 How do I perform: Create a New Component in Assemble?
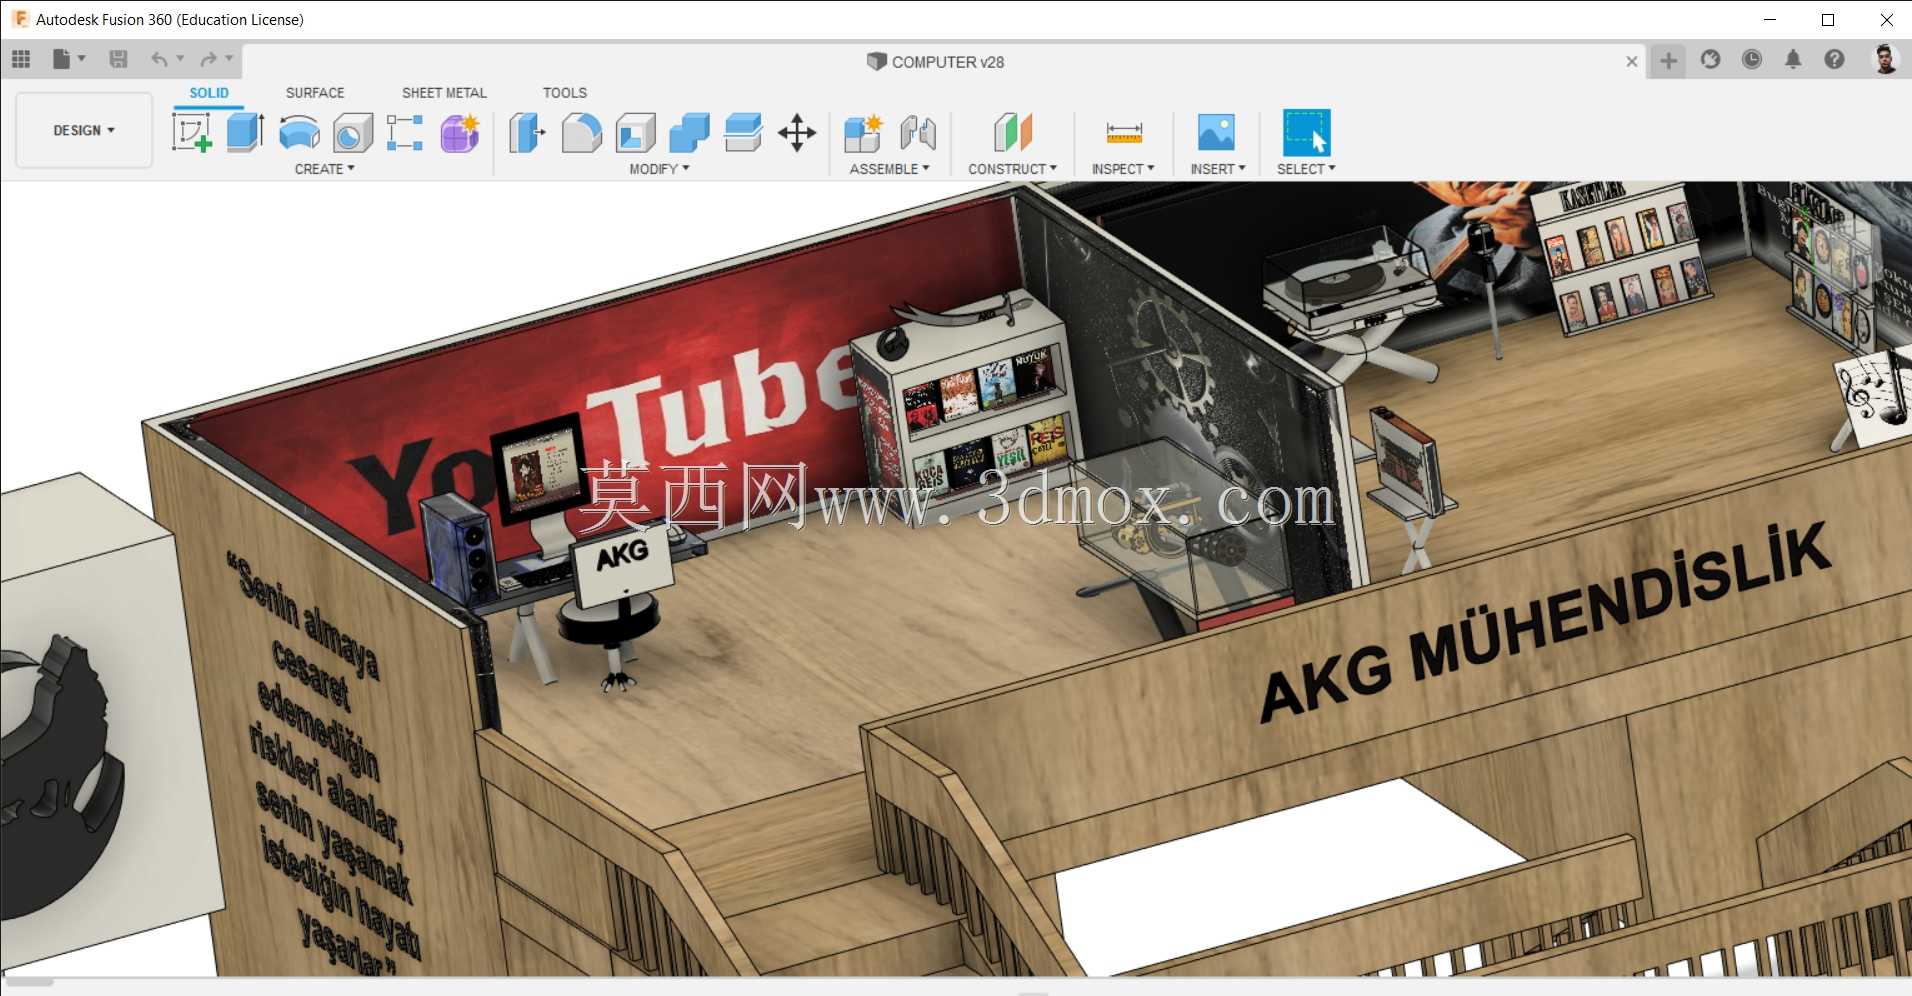point(863,132)
